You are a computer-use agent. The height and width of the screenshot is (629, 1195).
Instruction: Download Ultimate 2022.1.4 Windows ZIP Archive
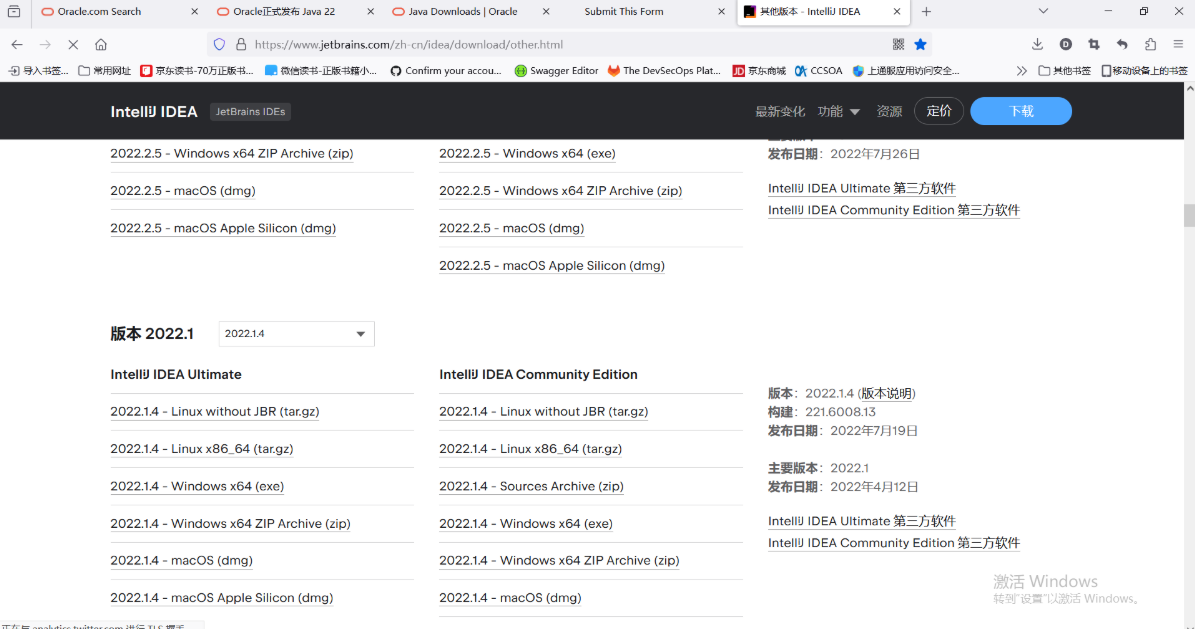[230, 524]
